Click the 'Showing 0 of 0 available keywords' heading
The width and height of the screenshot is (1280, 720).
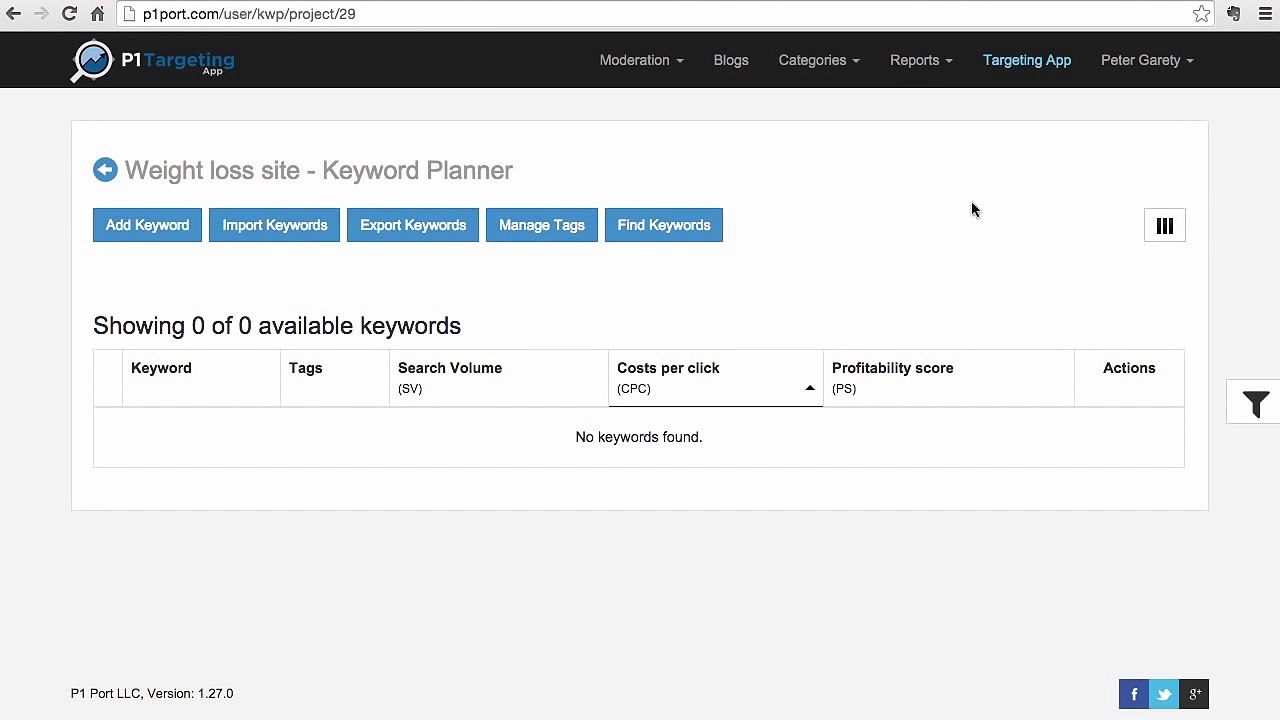click(x=277, y=326)
